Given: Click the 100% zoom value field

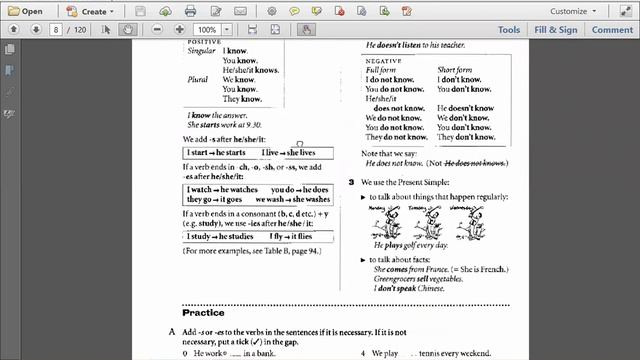Looking at the screenshot, I should pyautogui.click(x=207, y=30).
